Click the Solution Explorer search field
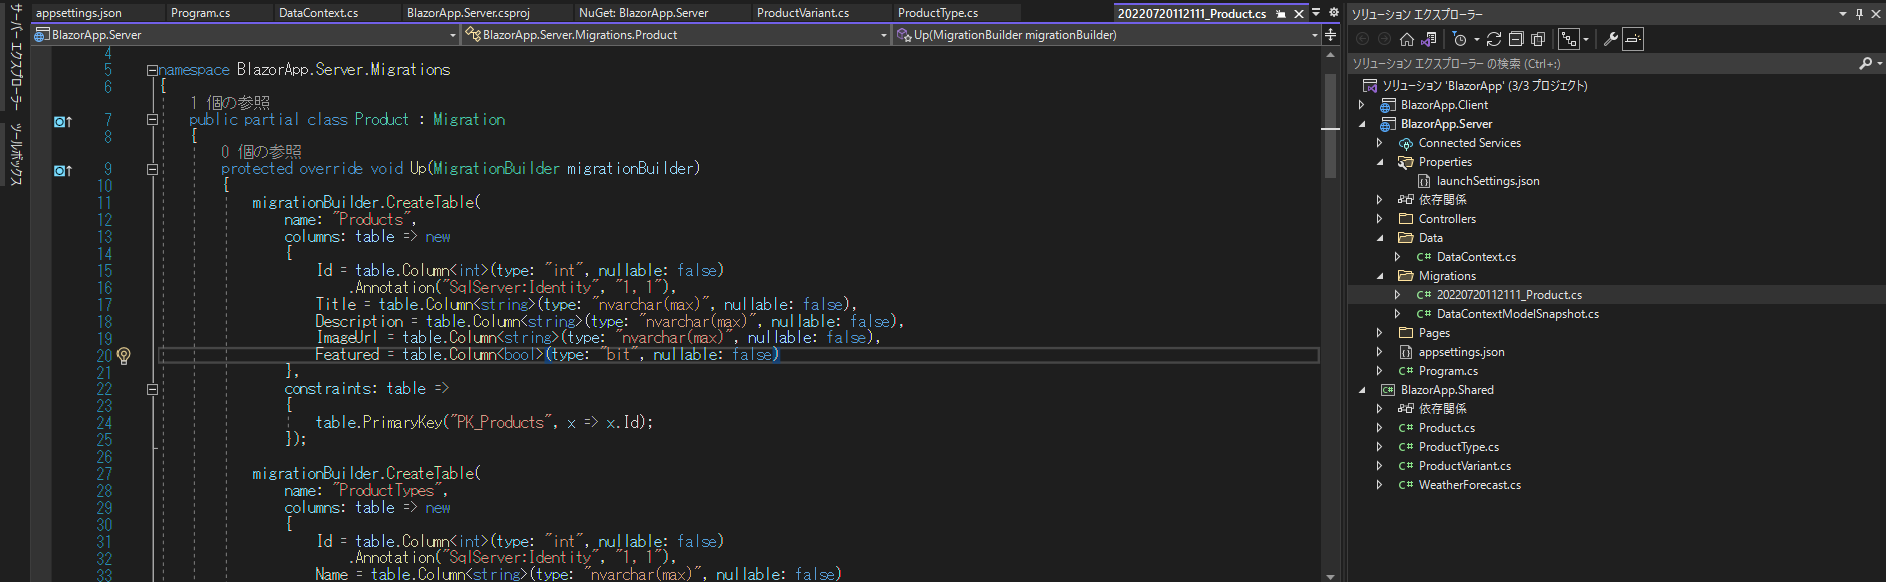1886x582 pixels. (1603, 63)
